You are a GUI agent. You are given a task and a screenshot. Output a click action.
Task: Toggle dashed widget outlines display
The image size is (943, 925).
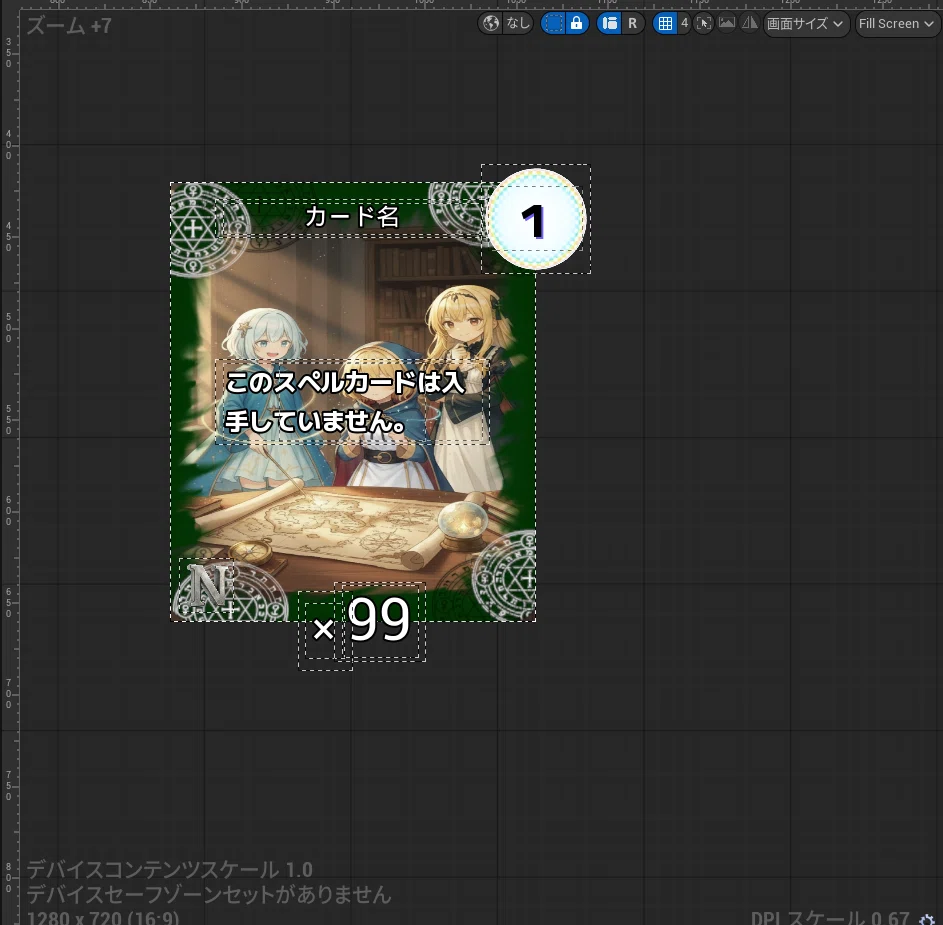[x=553, y=23]
